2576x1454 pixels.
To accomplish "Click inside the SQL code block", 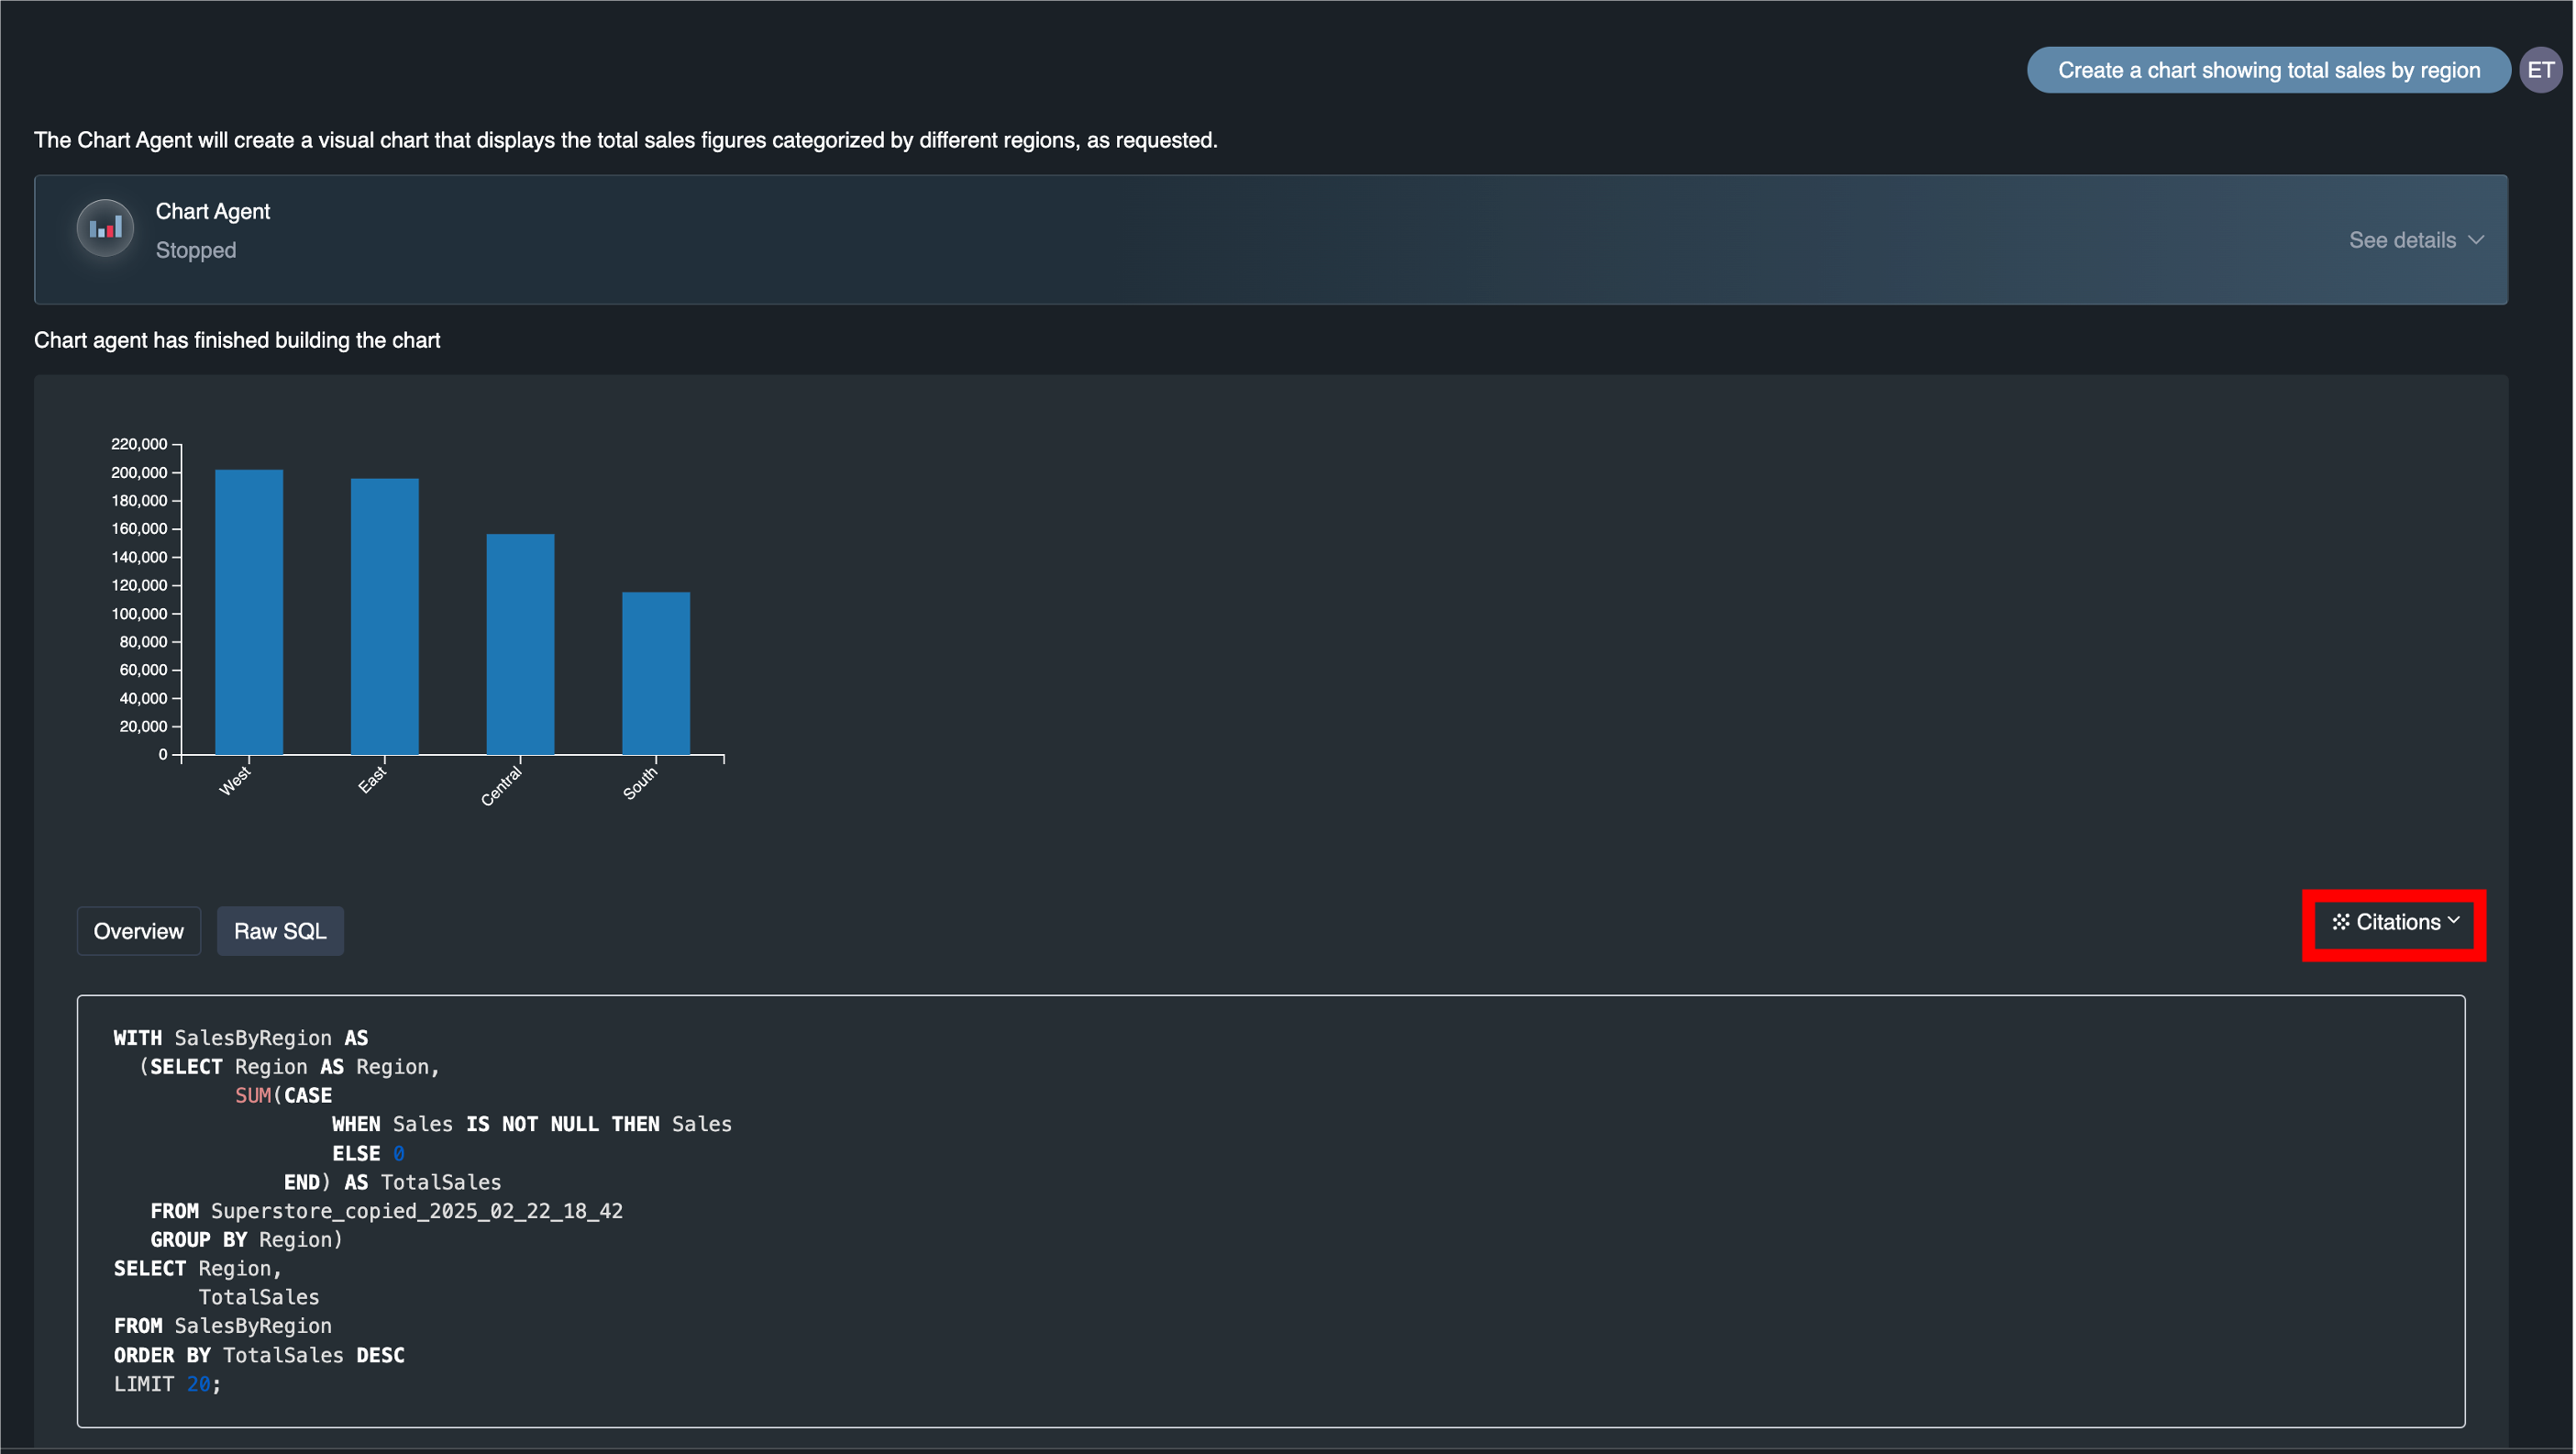I will coord(1270,1210).
